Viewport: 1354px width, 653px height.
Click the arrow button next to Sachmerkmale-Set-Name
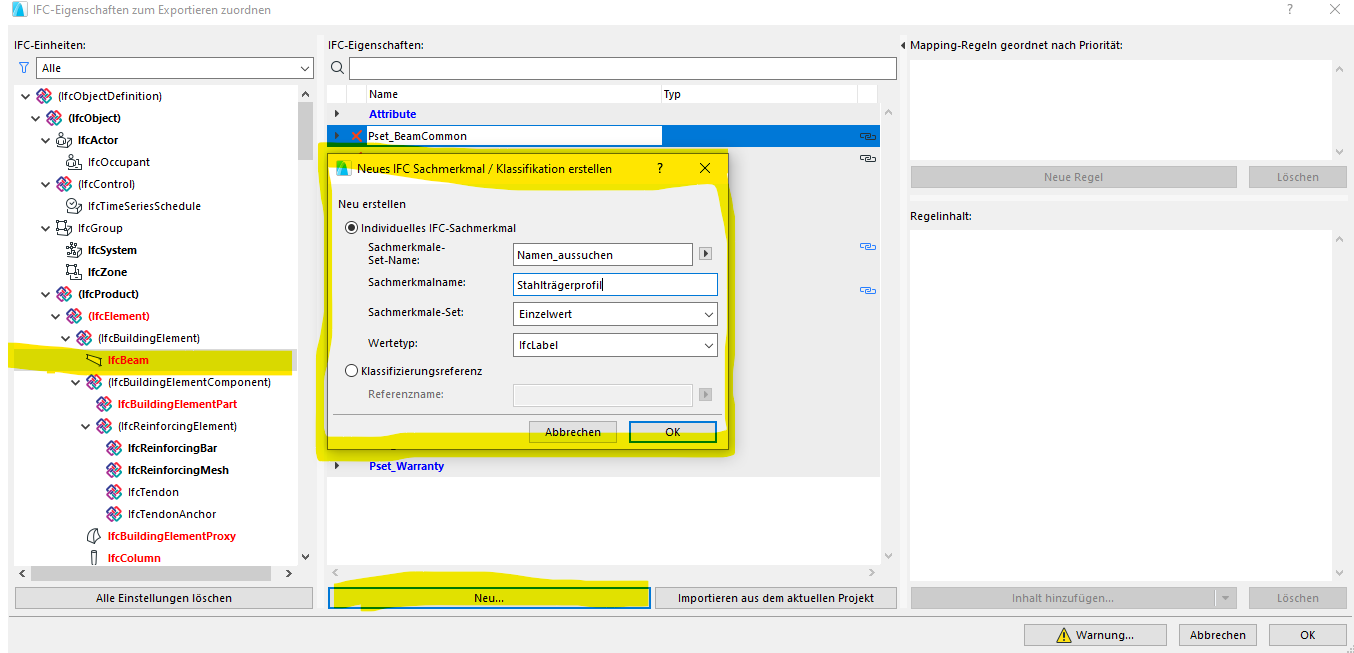(705, 255)
